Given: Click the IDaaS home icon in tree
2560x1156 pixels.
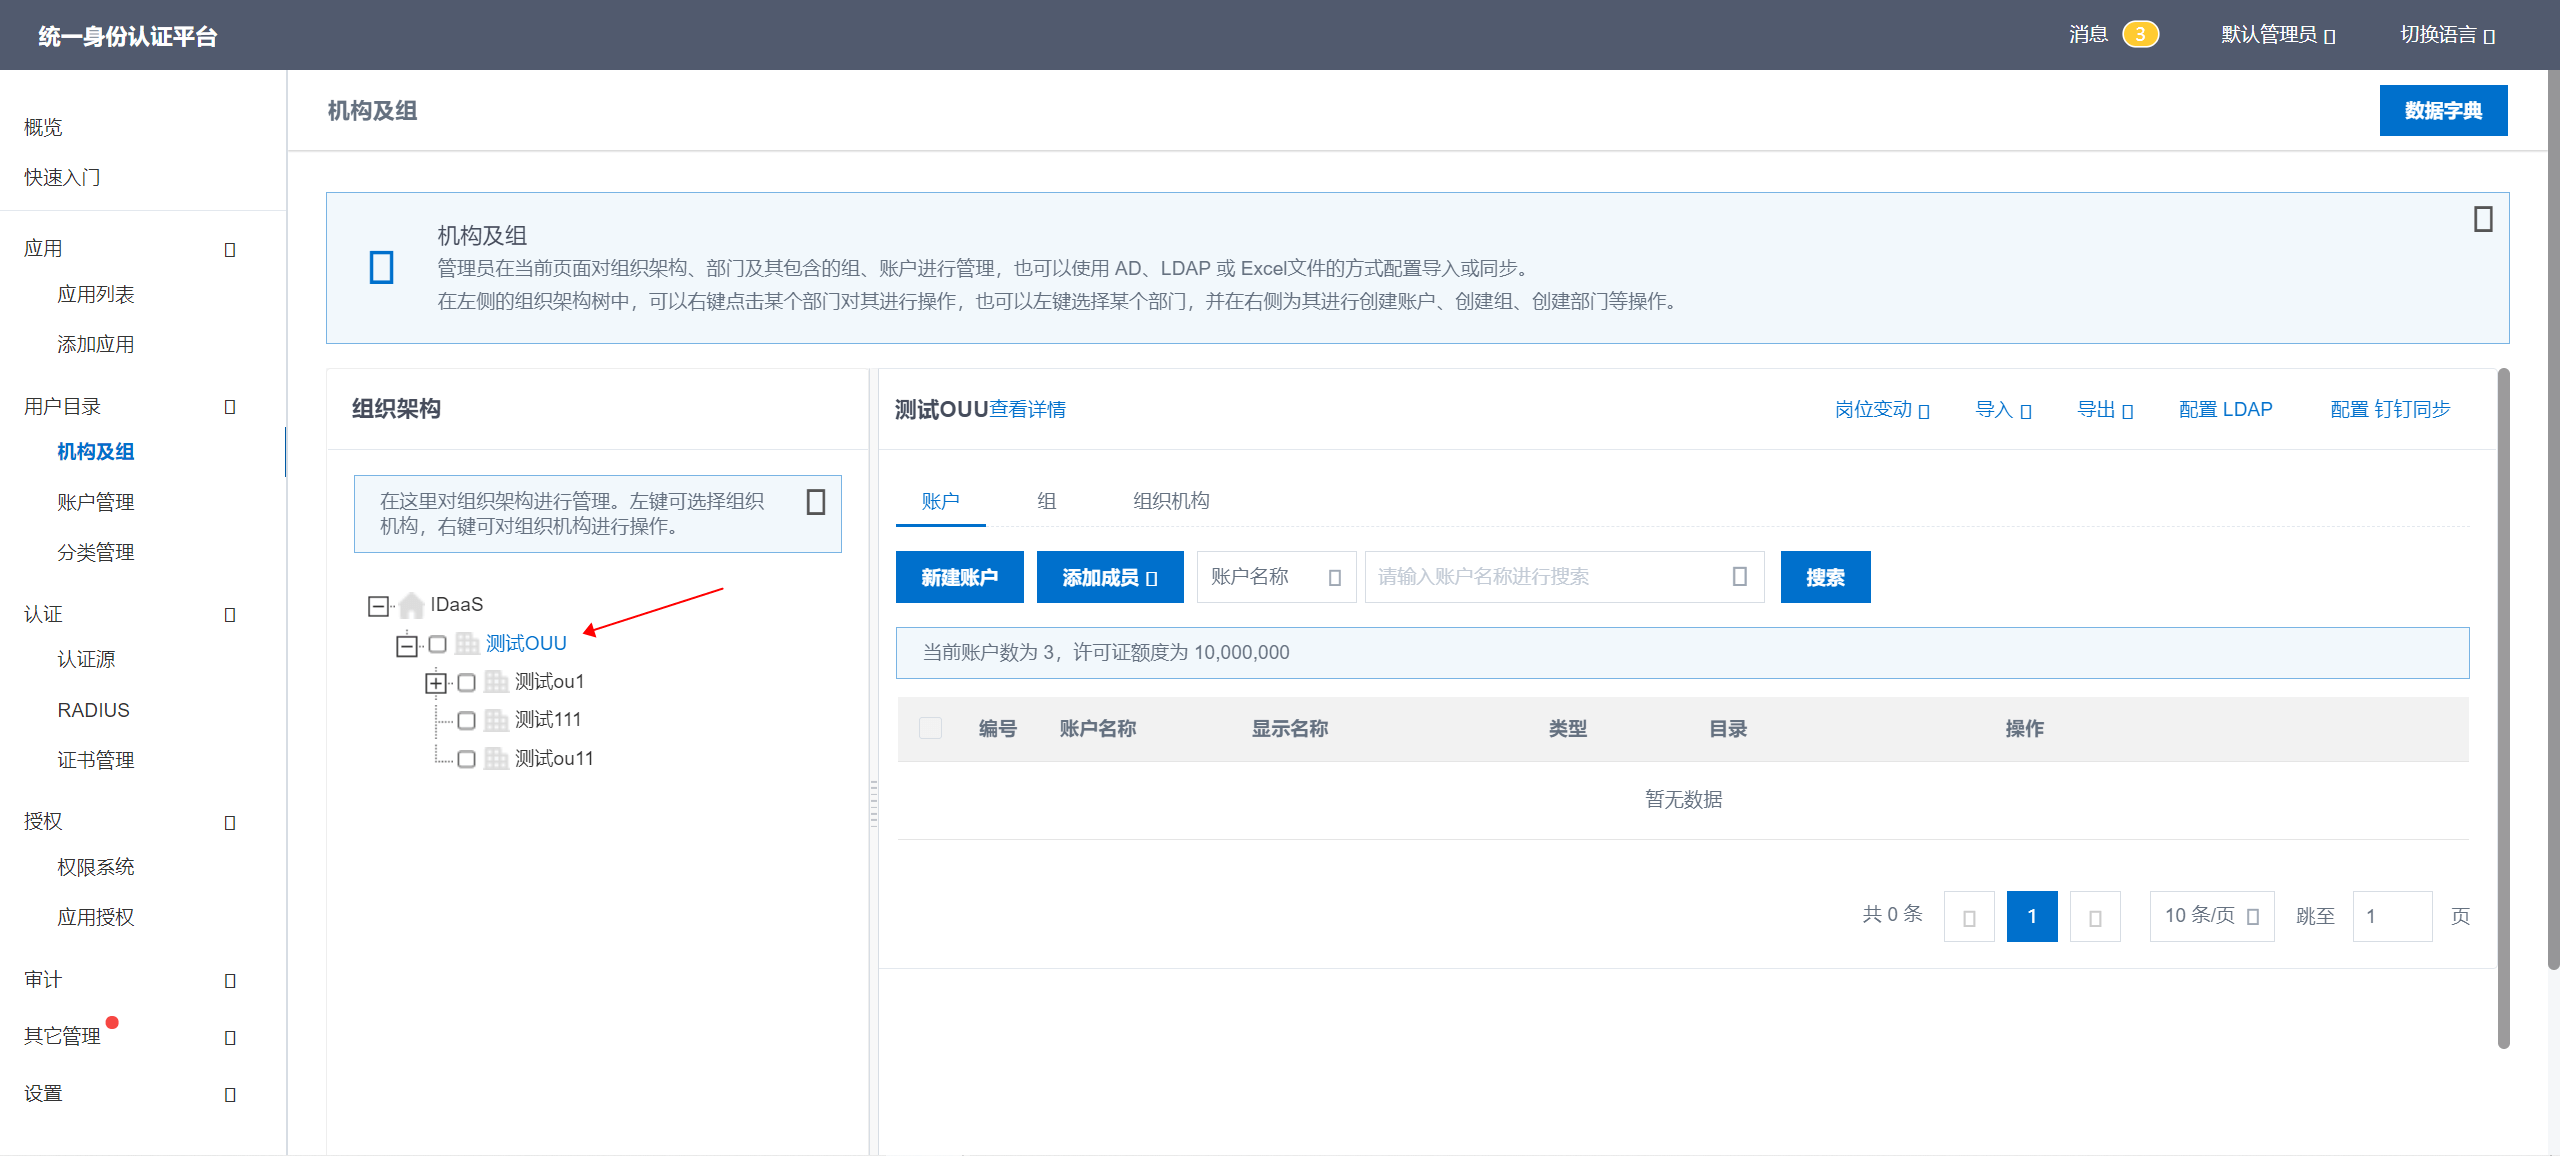Looking at the screenshot, I should coord(411,605).
